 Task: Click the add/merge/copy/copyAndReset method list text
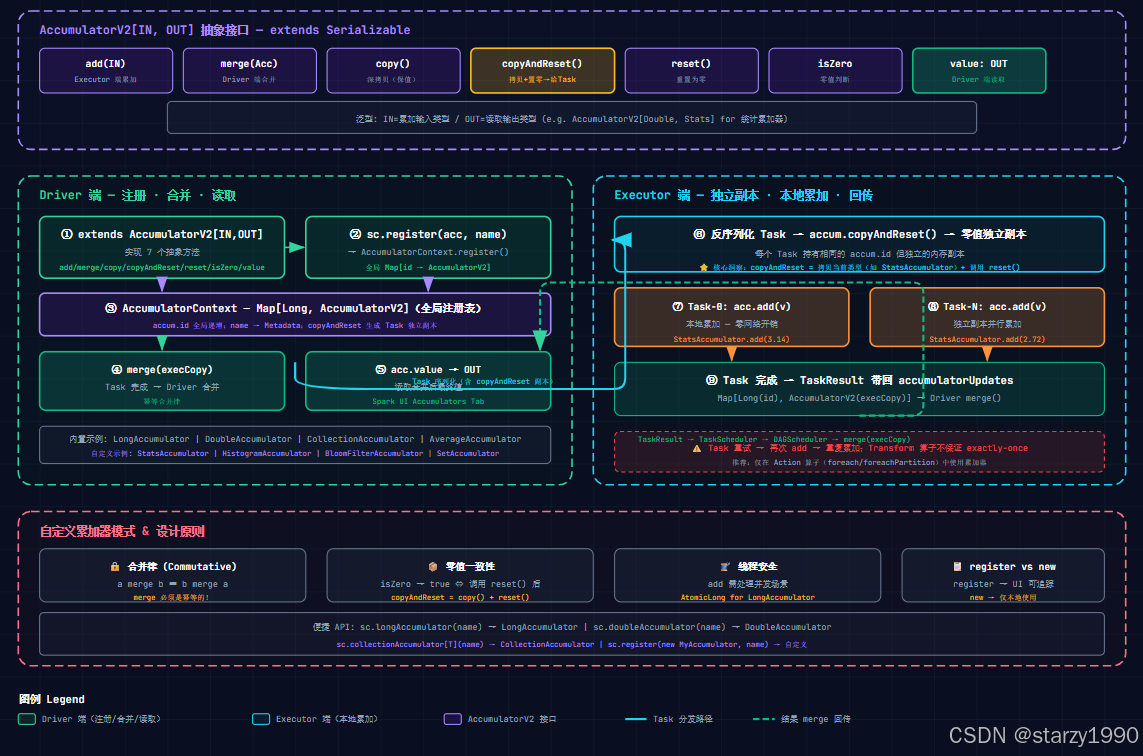click(x=162, y=268)
